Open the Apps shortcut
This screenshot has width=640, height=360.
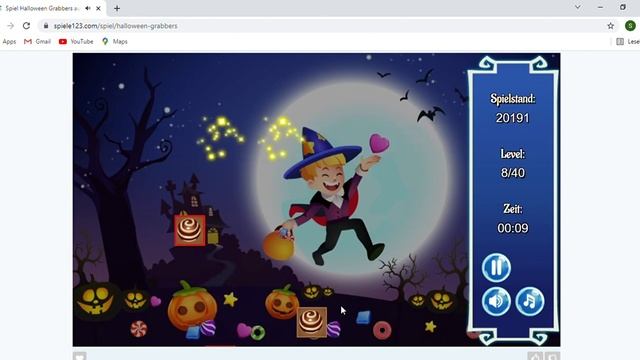[x=9, y=42]
